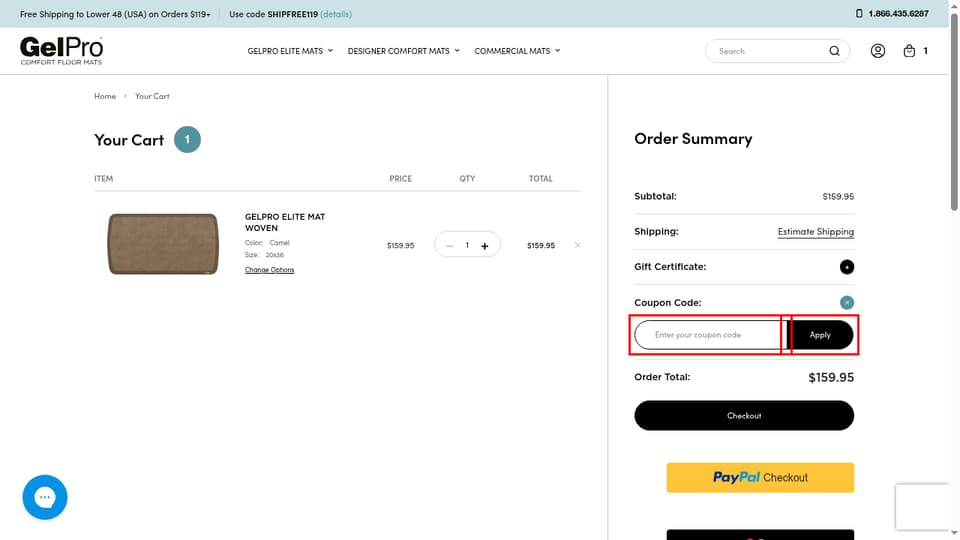Click the Your Cart breadcrumb

152,96
